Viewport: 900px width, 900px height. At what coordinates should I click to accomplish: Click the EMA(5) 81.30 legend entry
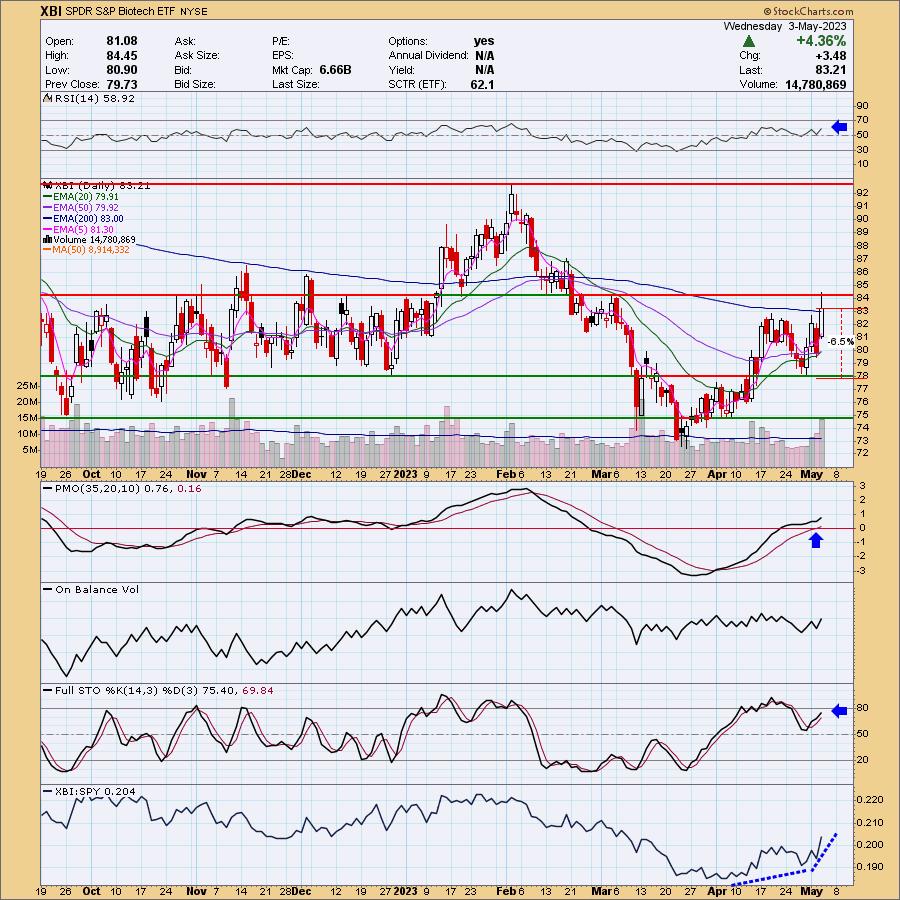[x=78, y=229]
